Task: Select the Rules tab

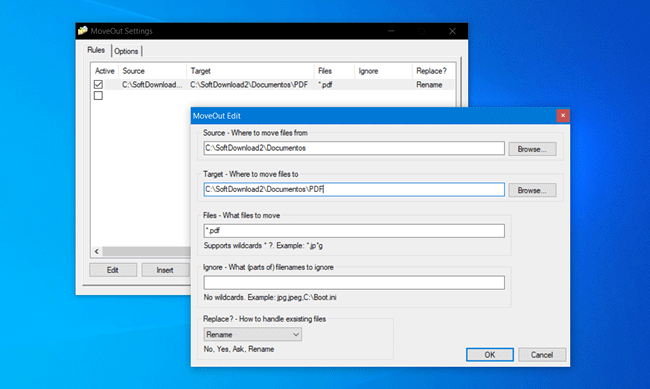Action: tap(96, 50)
